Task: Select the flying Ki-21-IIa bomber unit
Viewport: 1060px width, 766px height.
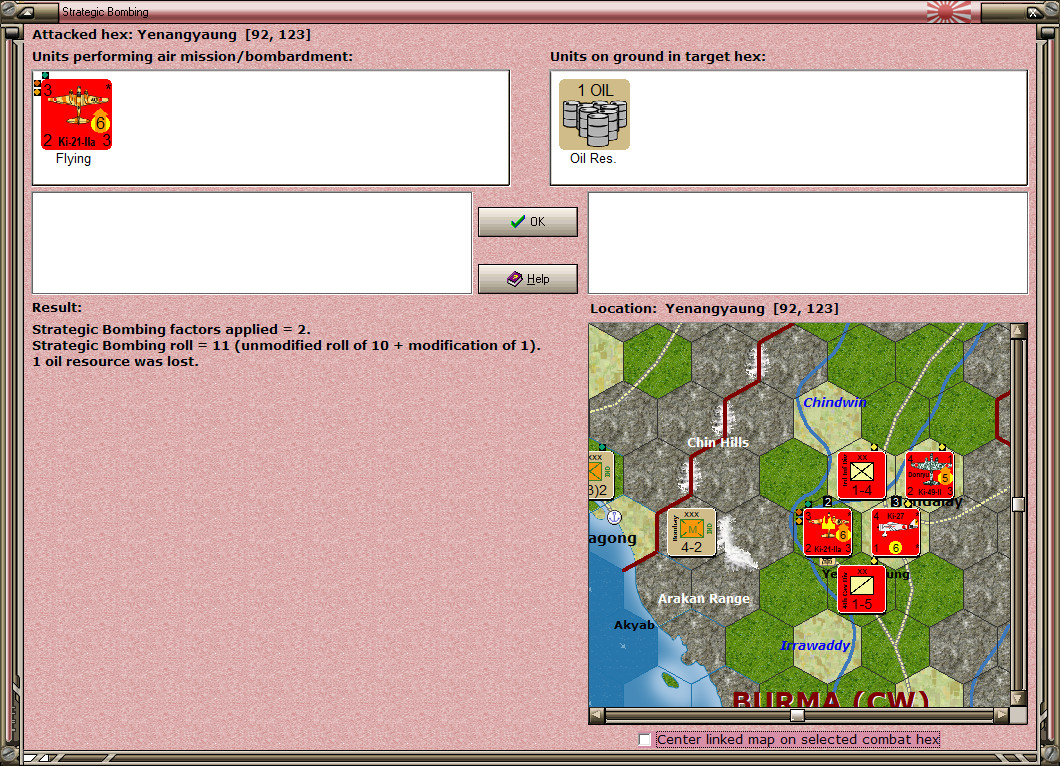Action: pyautogui.click(x=76, y=114)
